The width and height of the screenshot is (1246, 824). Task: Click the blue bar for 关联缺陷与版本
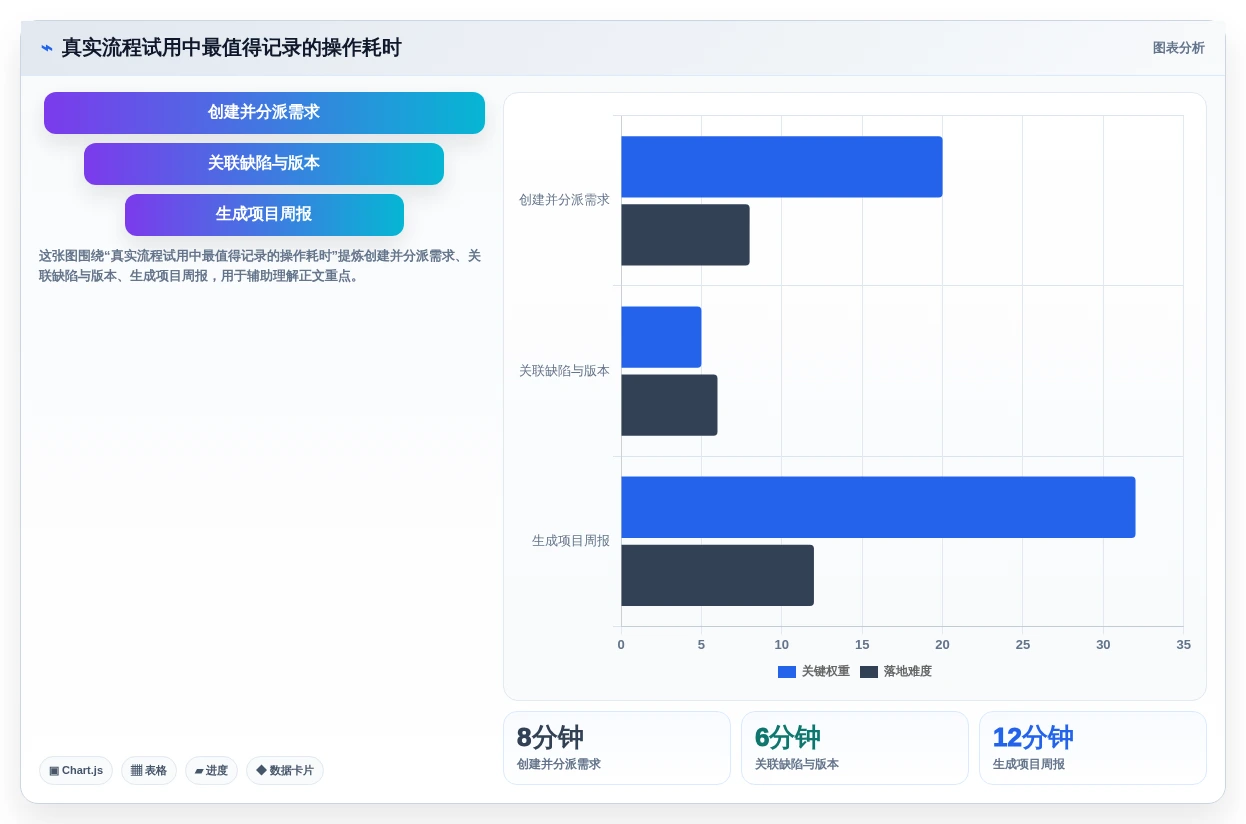pyautogui.click(x=661, y=337)
